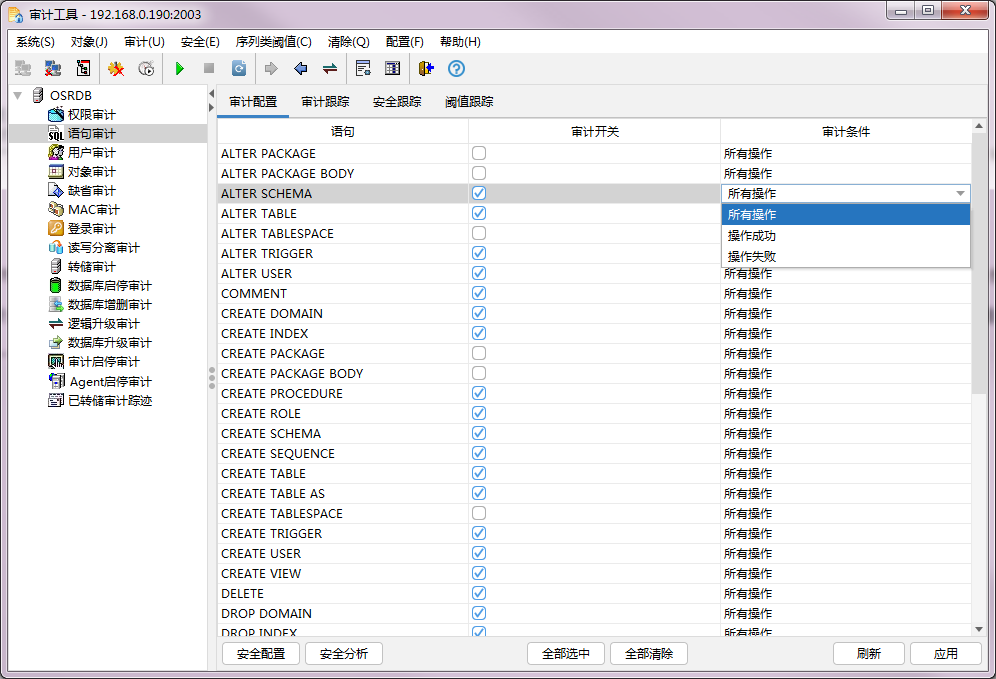The image size is (996, 679).
Task: Click the exit door toolbar icon
Action: pyautogui.click(x=426, y=69)
